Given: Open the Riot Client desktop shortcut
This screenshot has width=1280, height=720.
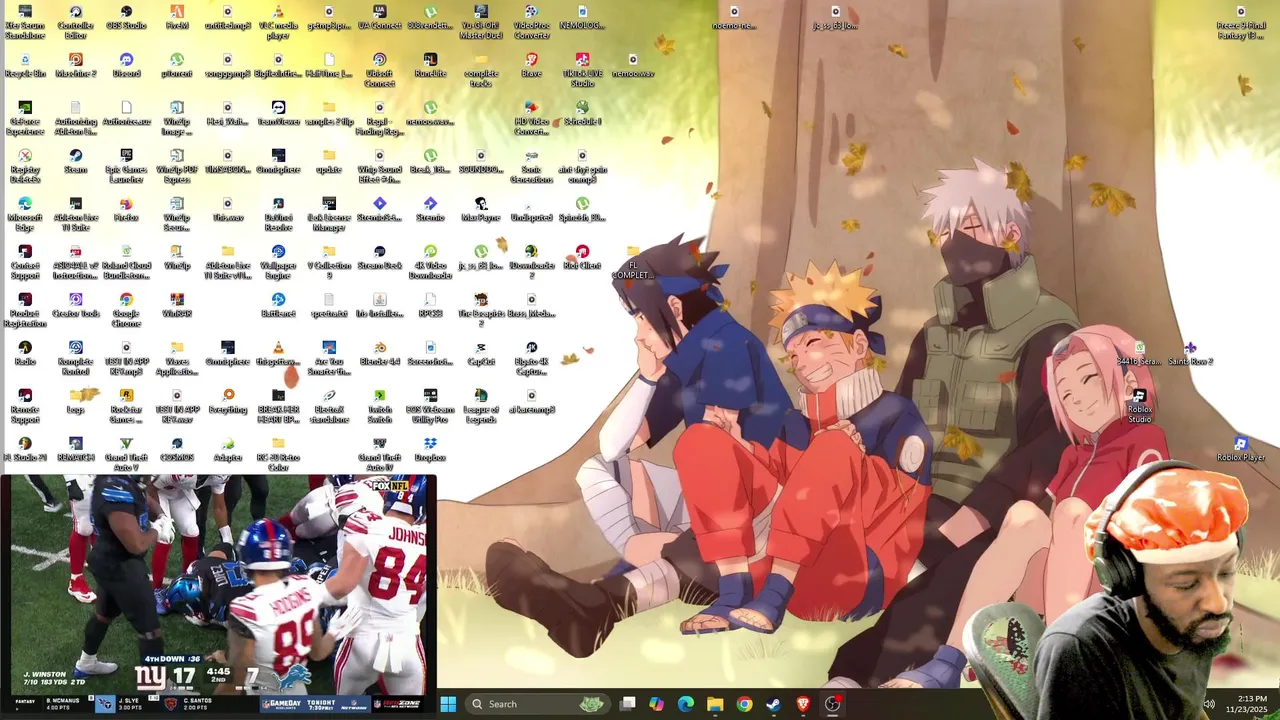Looking at the screenshot, I should 582,258.
